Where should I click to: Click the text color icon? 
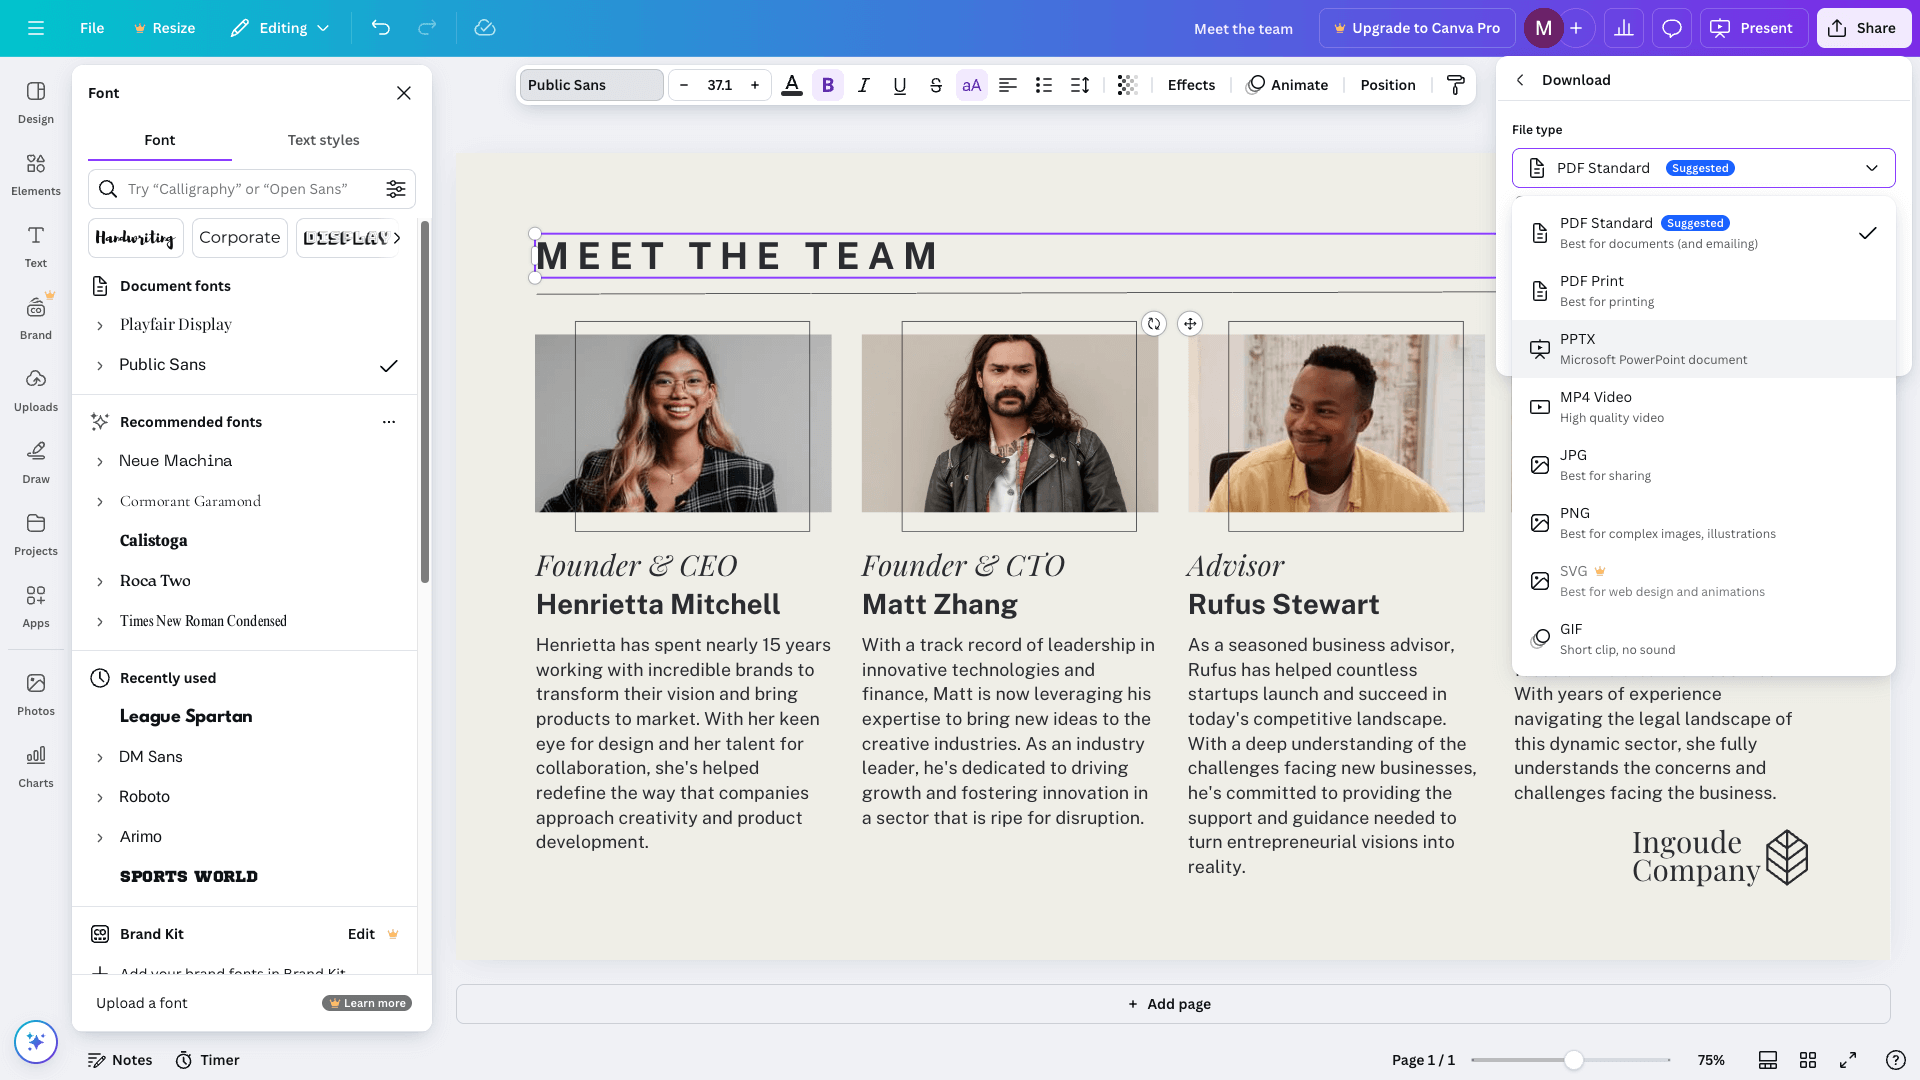pyautogui.click(x=791, y=85)
